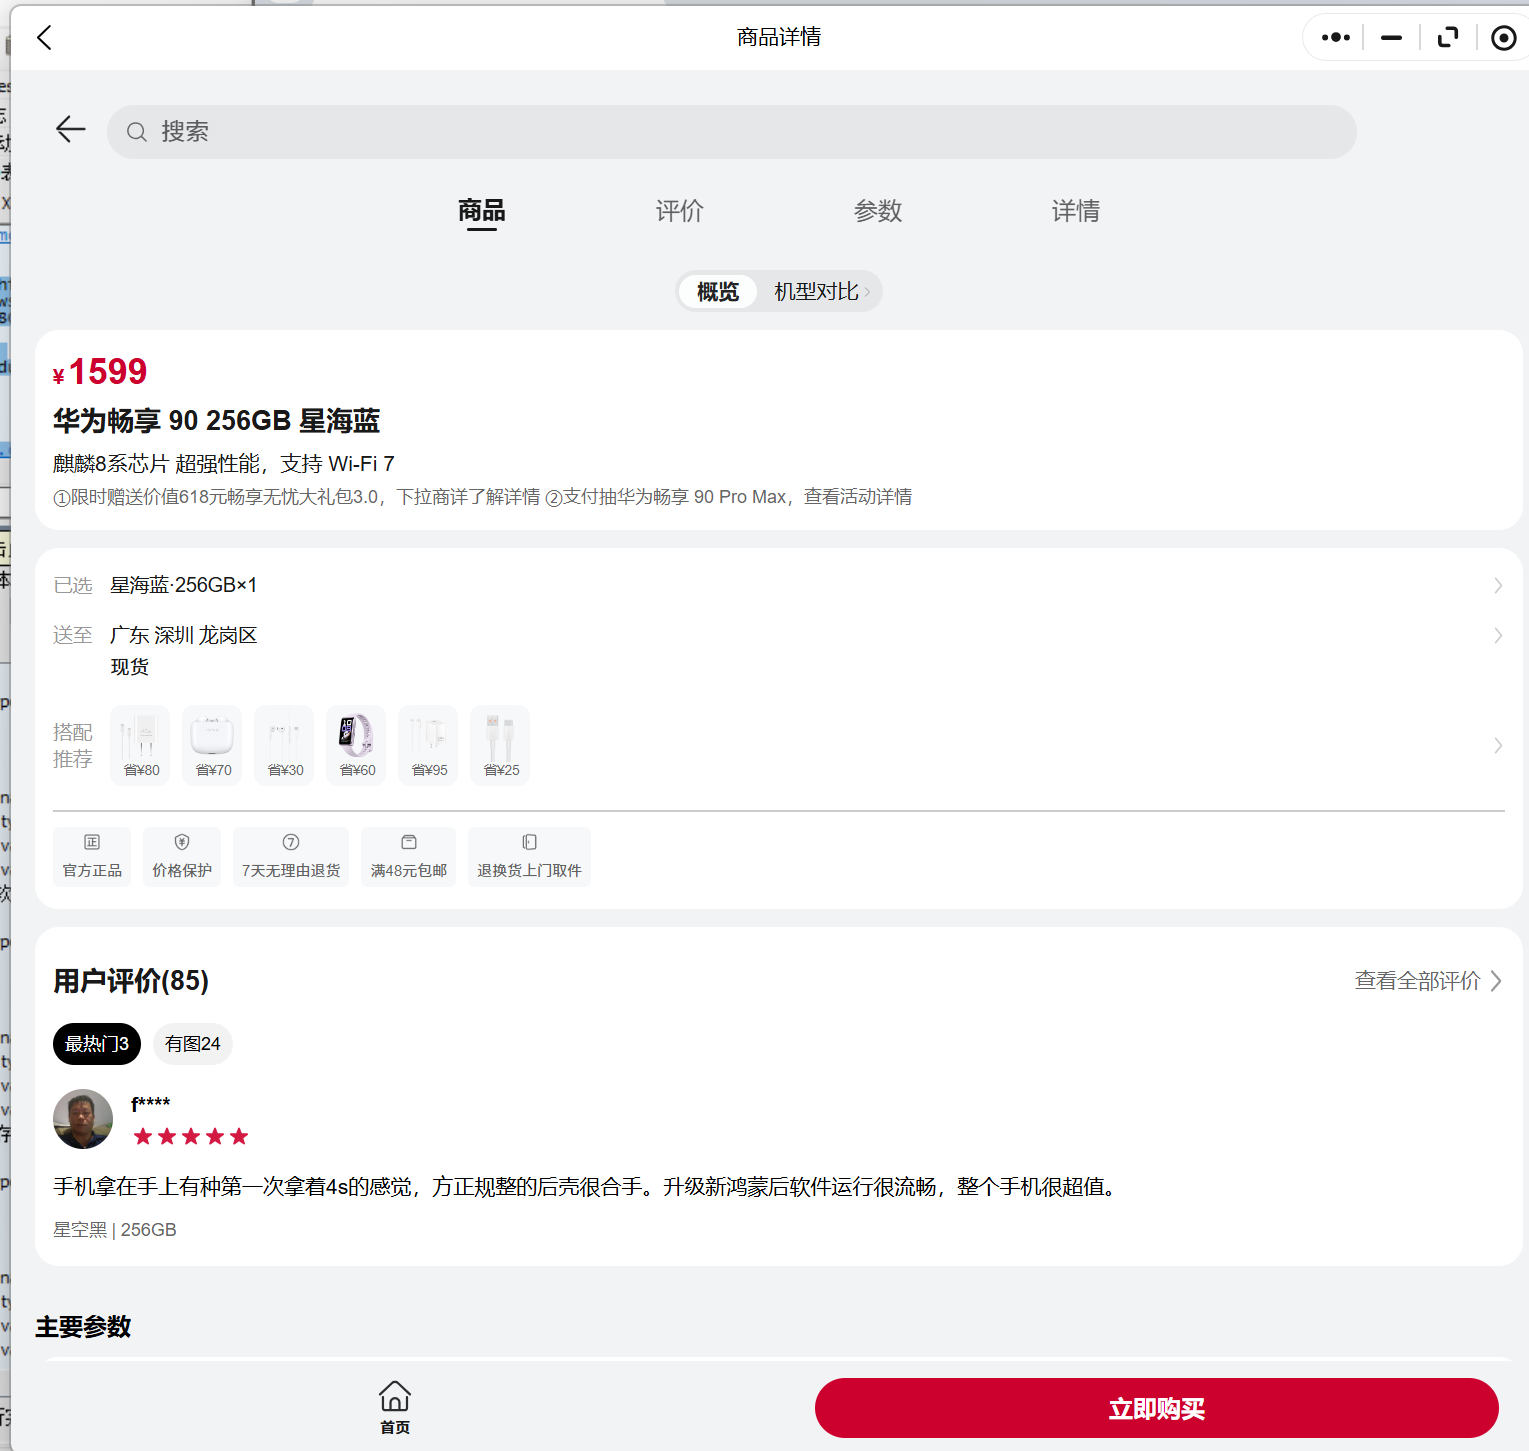Click the magnifier icon in the search bar
Viewport: 1529px width, 1451px height.
137,132
